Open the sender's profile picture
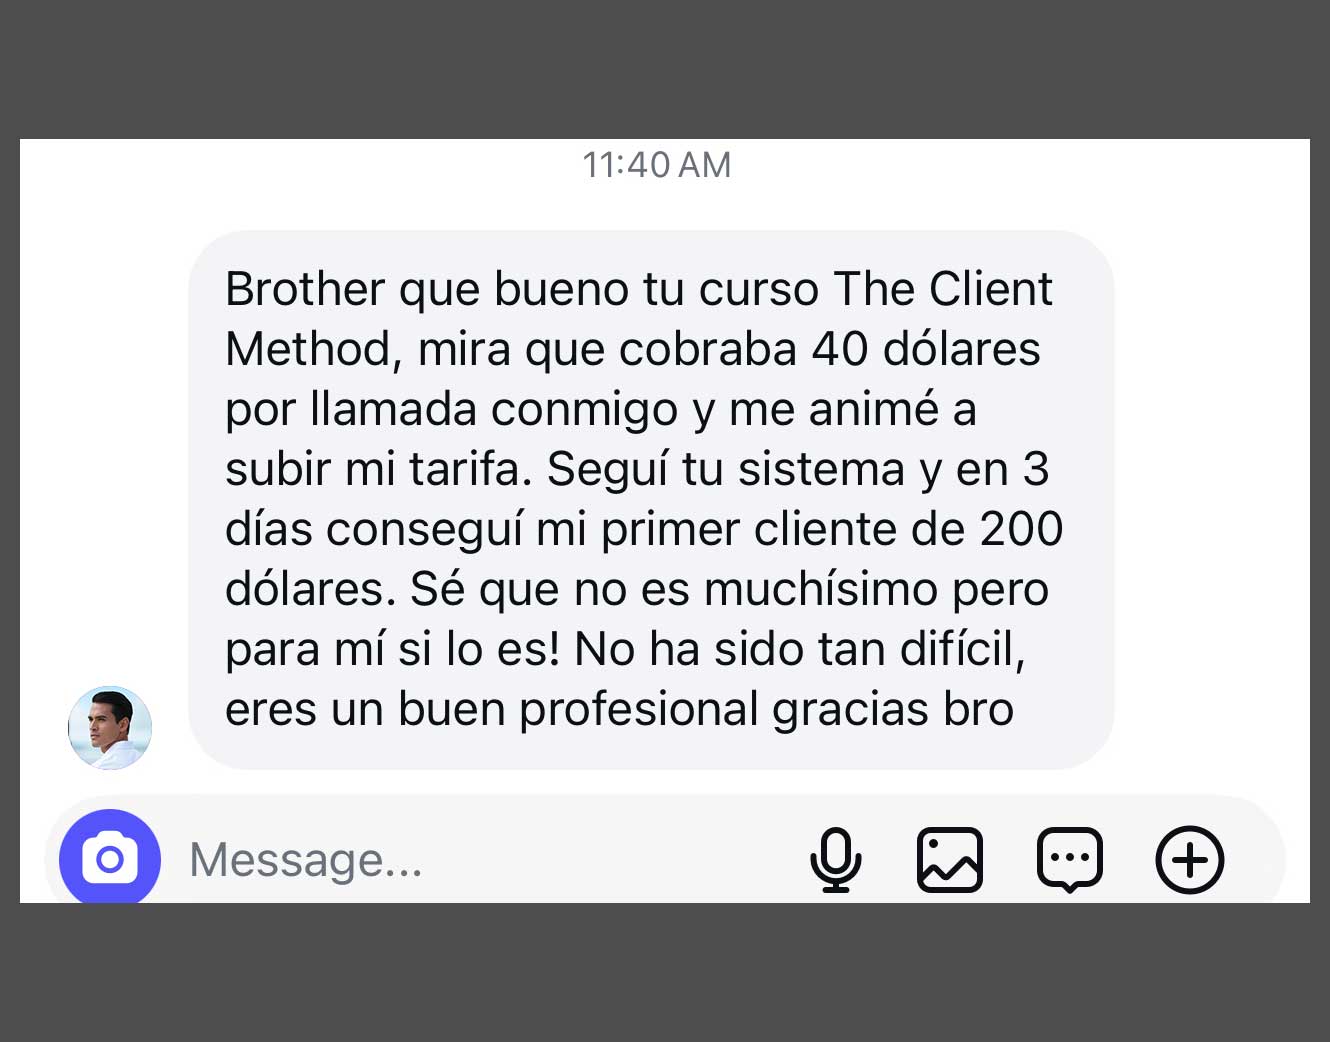Screen dimensions: 1330x1042 110,728
